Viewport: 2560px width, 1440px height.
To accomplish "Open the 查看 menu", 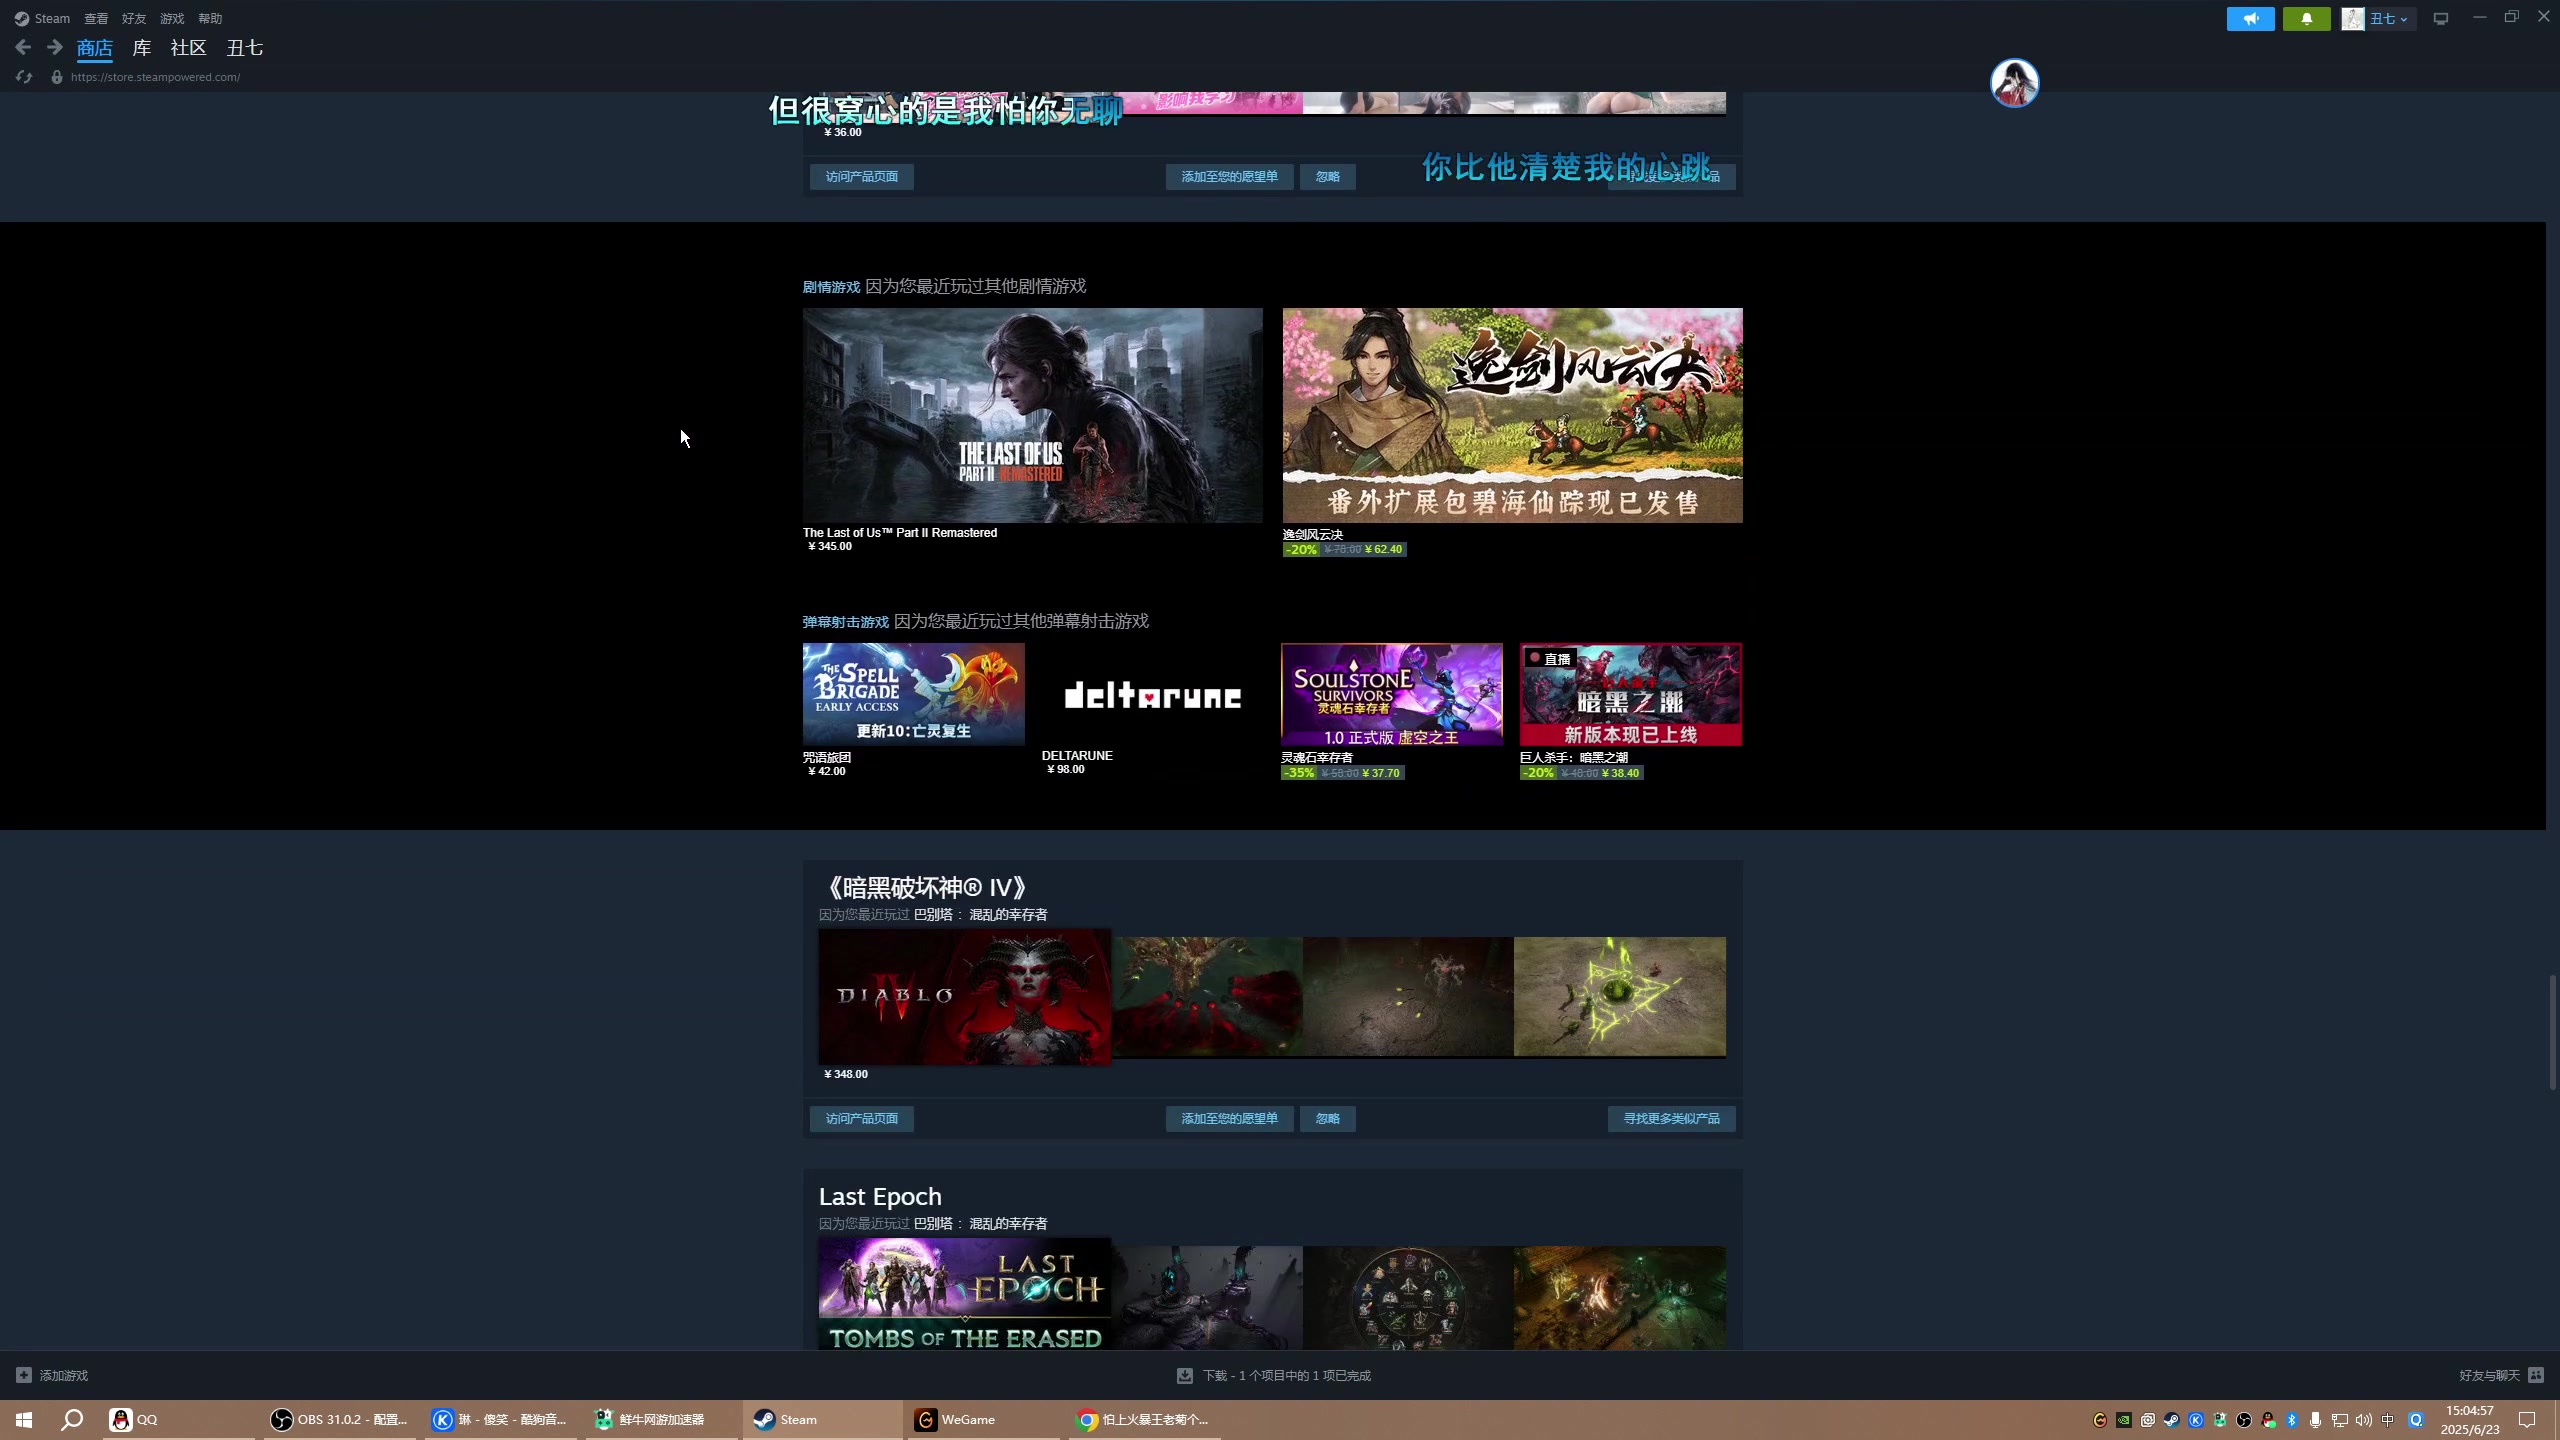I will pos(96,18).
